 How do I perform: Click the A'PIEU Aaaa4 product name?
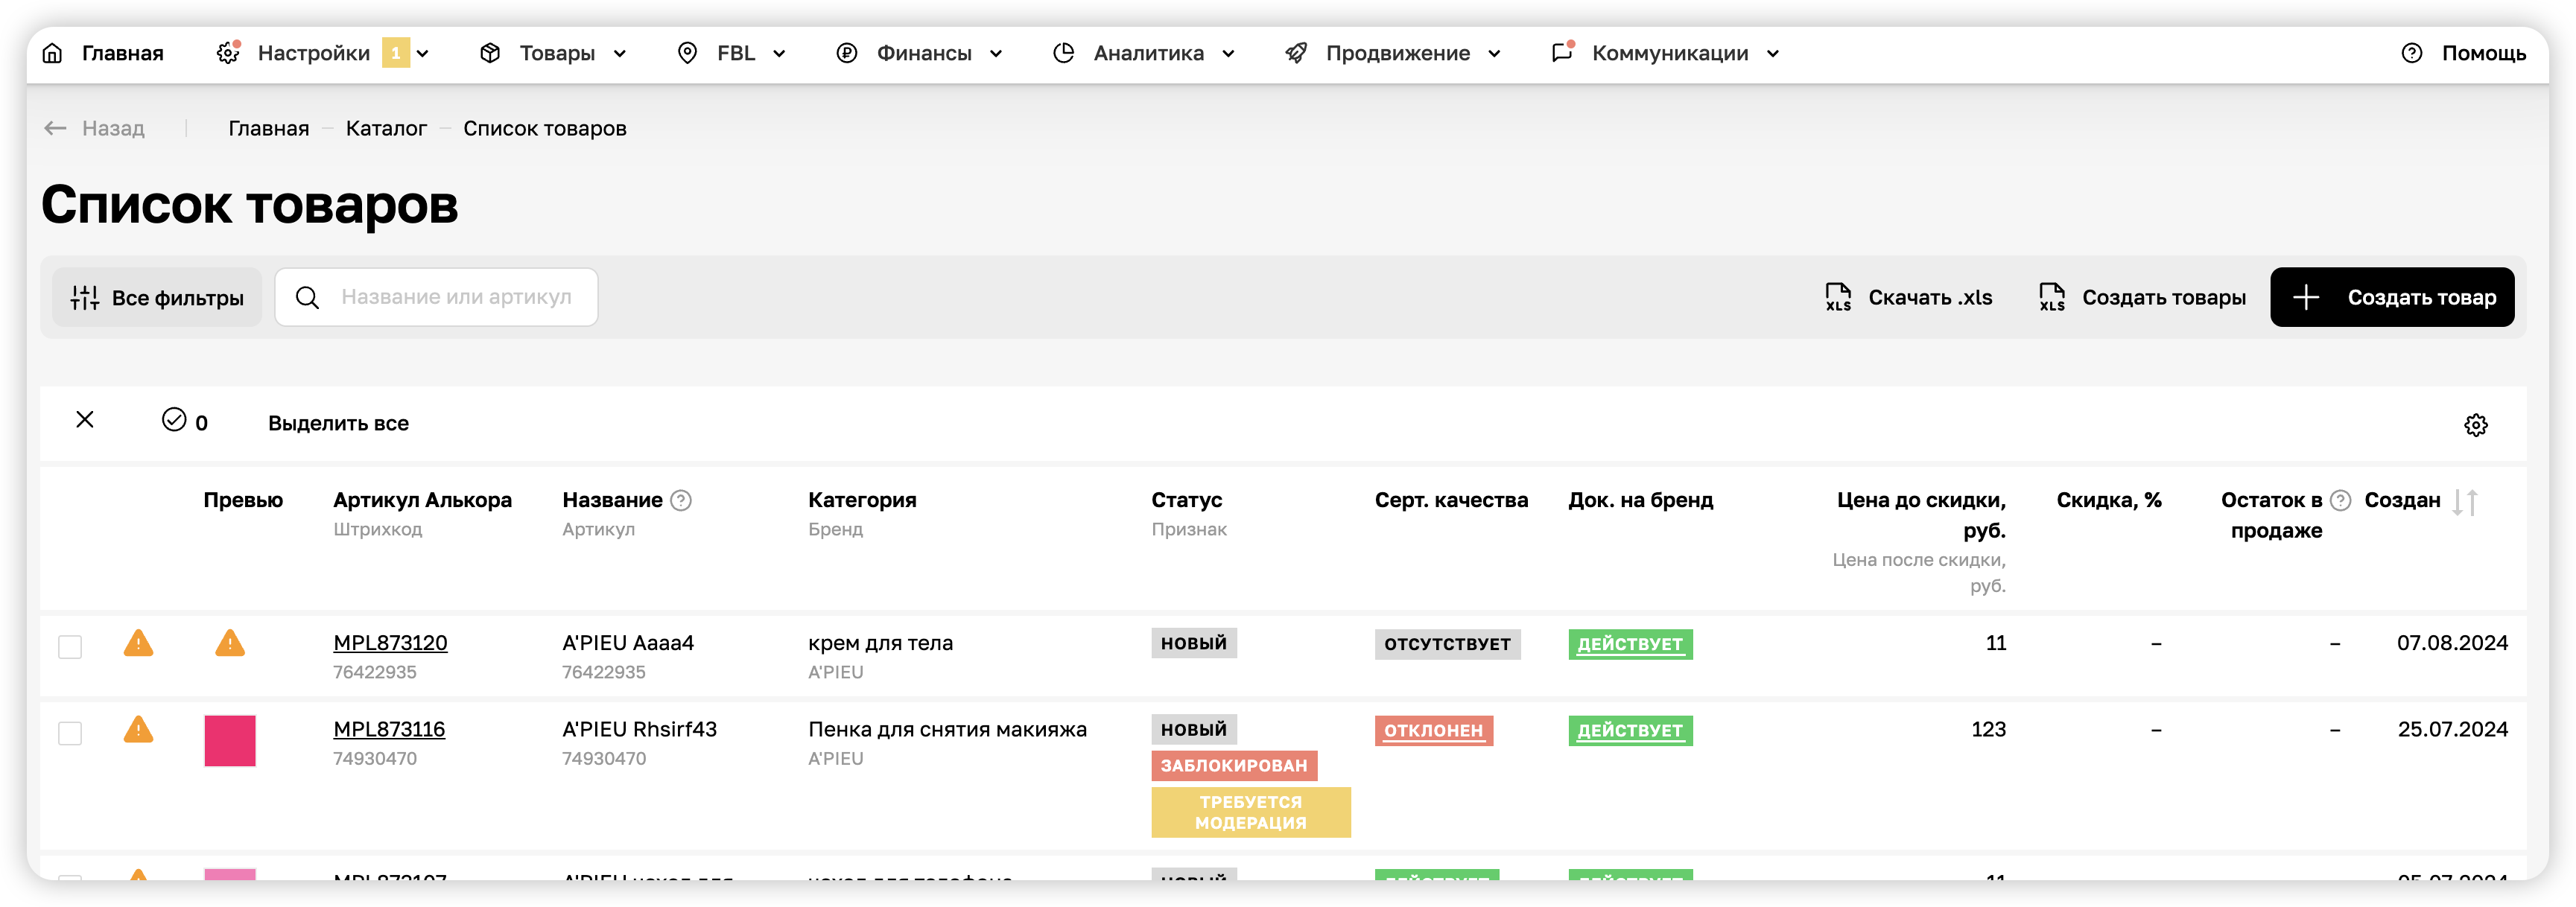click(628, 643)
